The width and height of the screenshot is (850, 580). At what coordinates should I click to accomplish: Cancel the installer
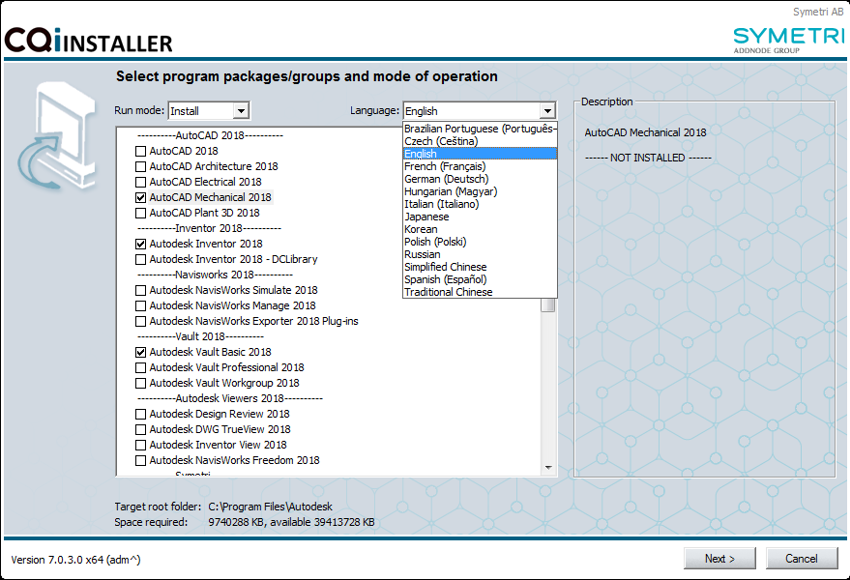801,558
